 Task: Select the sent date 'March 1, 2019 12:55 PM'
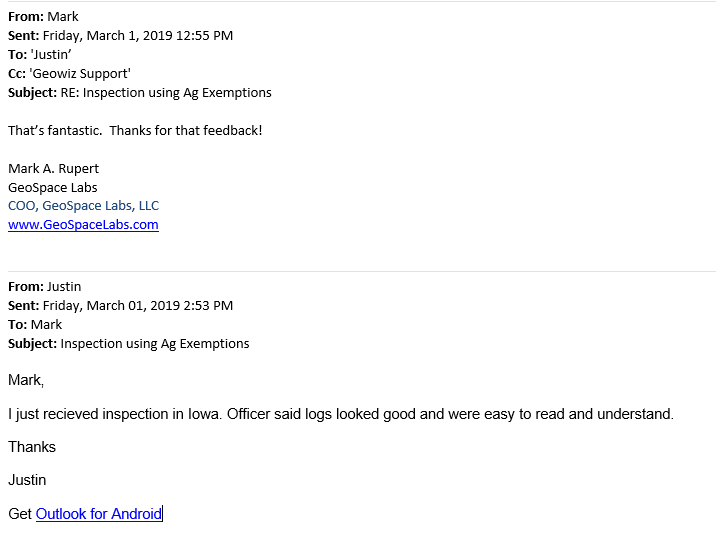pos(160,36)
